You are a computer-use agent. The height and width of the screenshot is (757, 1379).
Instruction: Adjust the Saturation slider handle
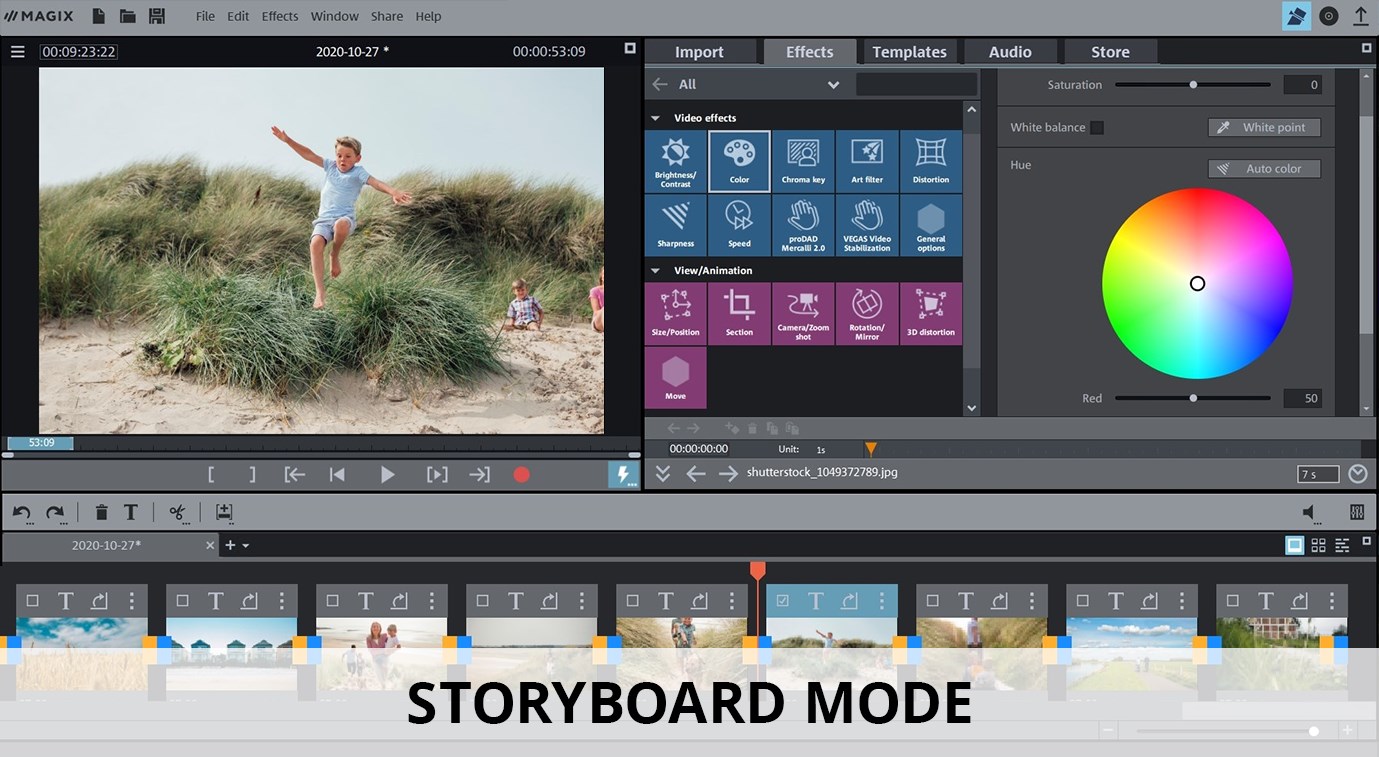1193,85
